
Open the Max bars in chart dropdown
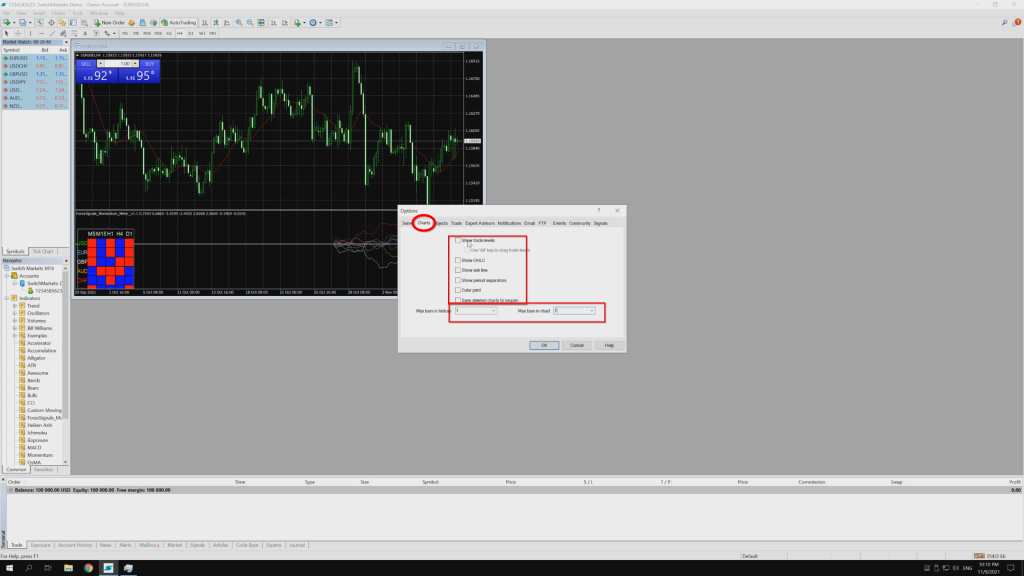pyautogui.click(x=592, y=311)
